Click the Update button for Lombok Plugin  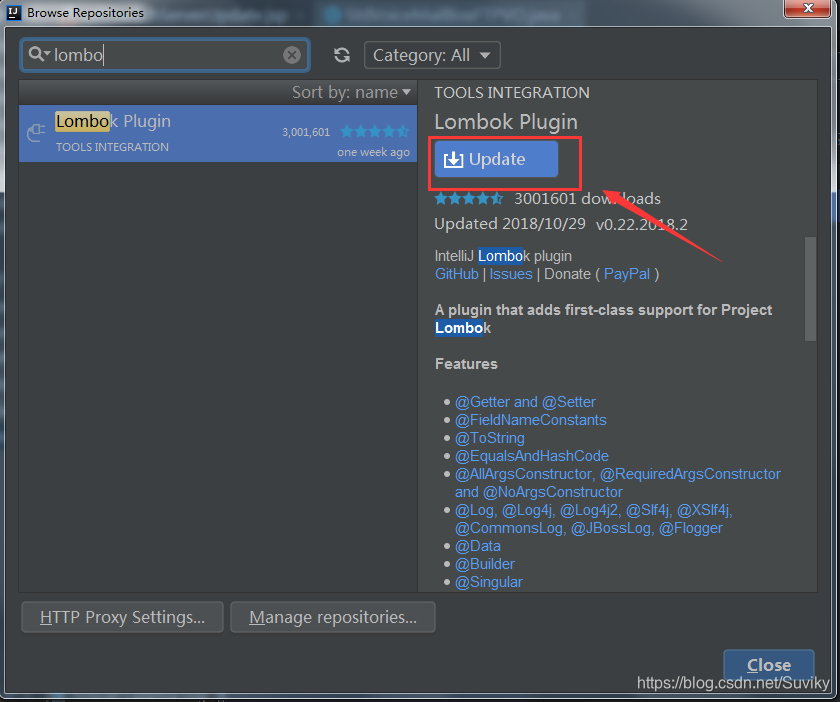496,159
